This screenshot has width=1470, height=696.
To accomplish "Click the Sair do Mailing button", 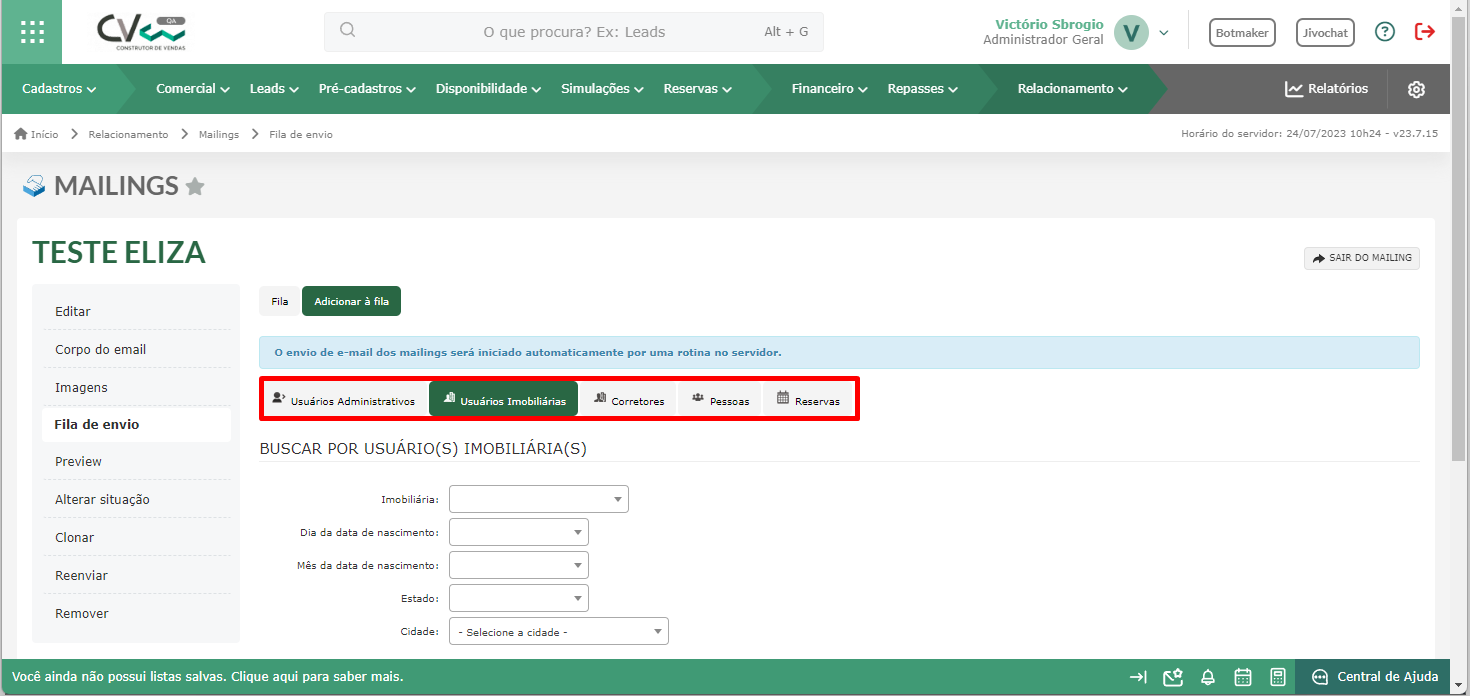I will point(1361,258).
